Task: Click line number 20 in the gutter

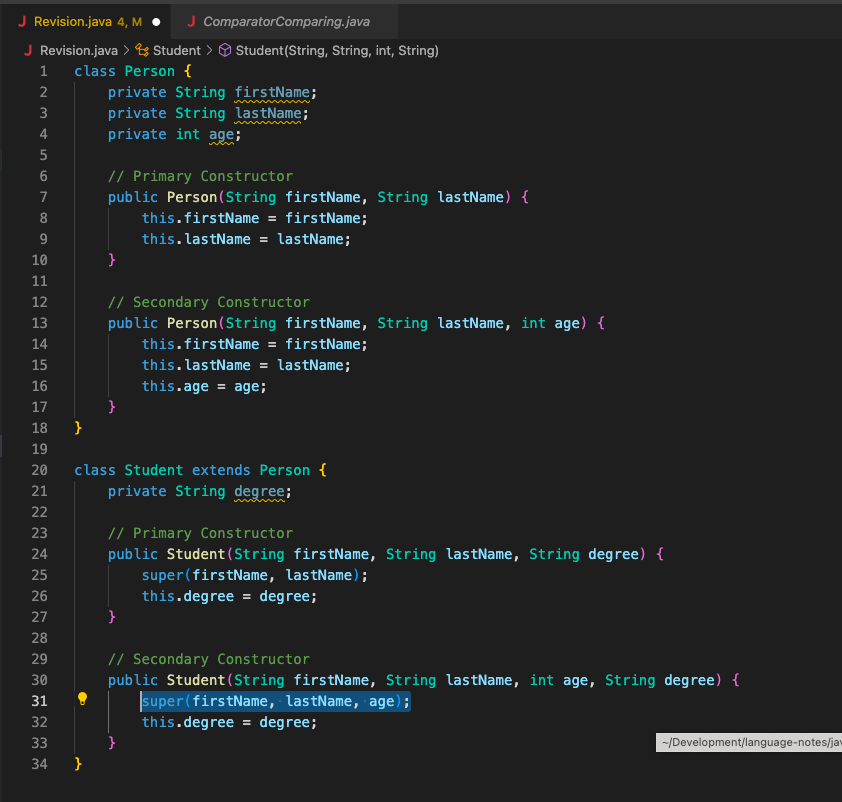Action: tap(39, 470)
